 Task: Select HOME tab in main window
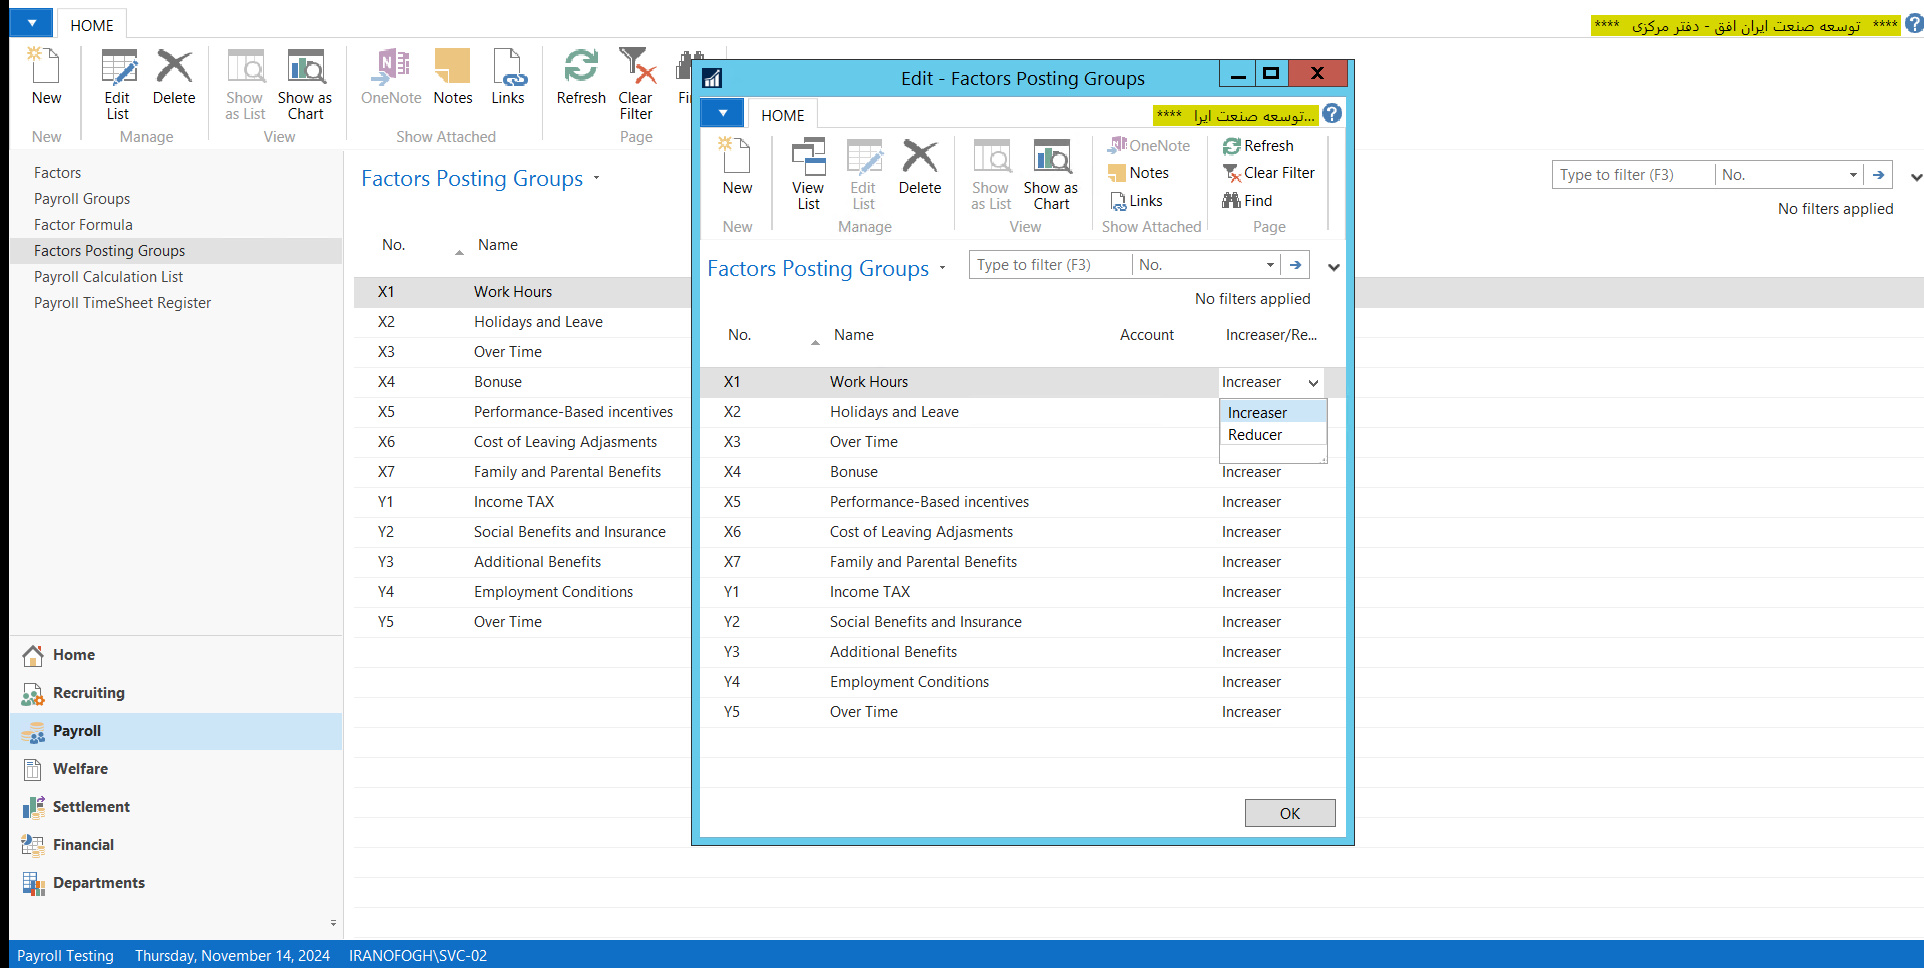tap(92, 25)
